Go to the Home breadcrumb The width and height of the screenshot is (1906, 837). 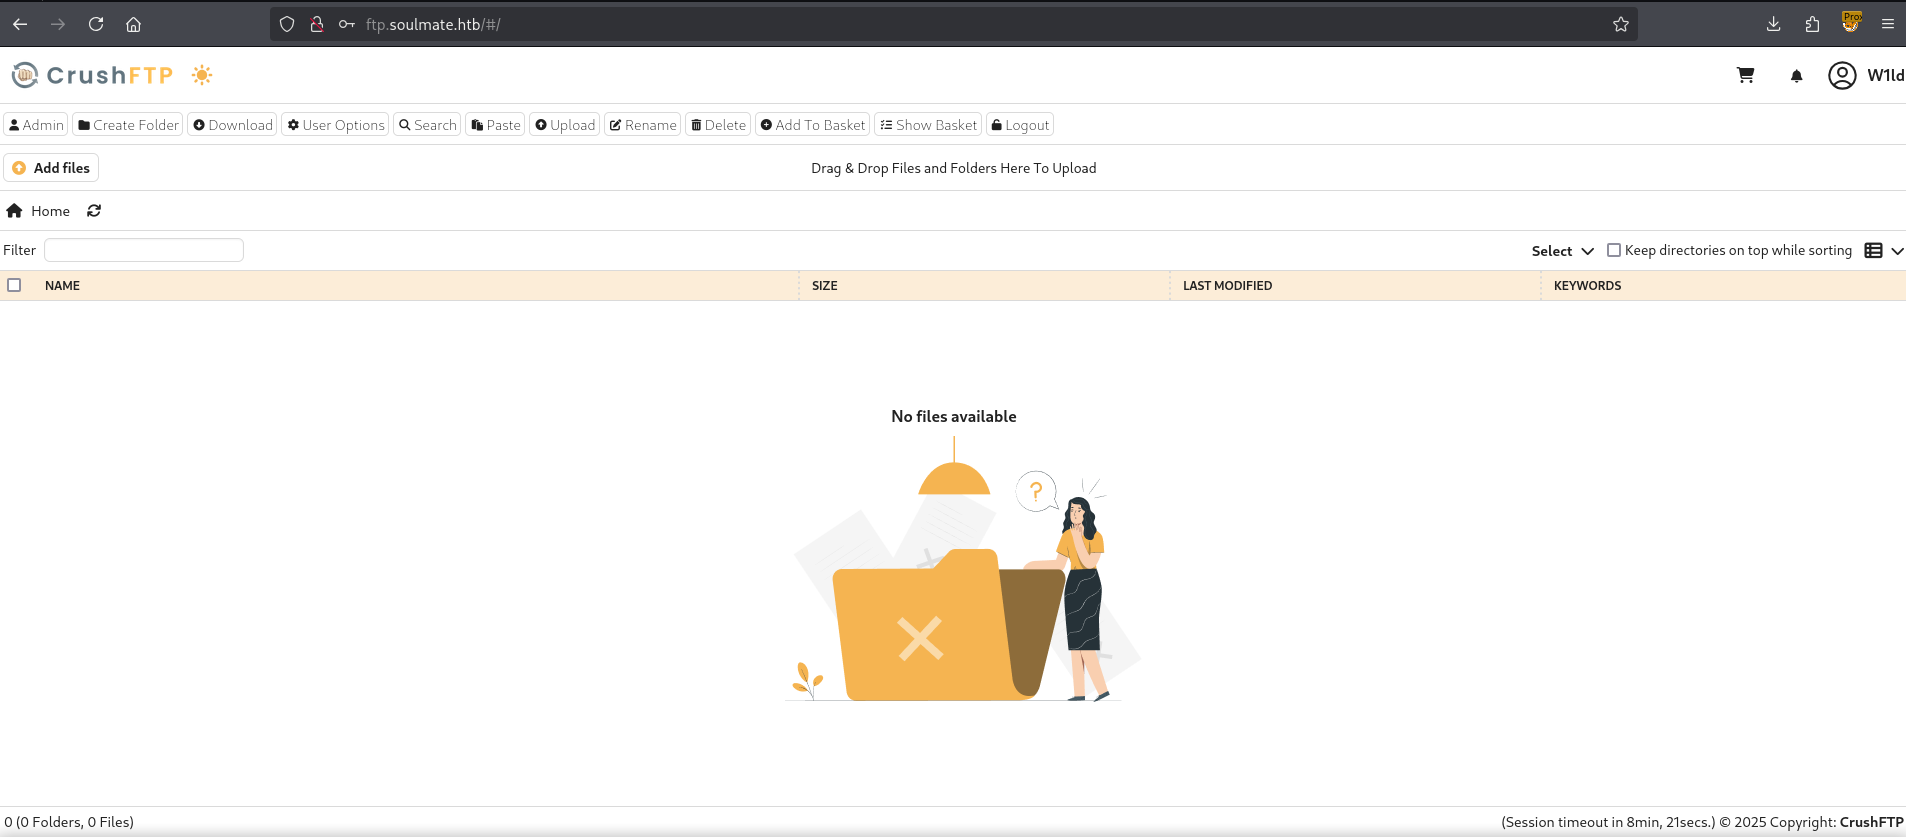(x=50, y=211)
